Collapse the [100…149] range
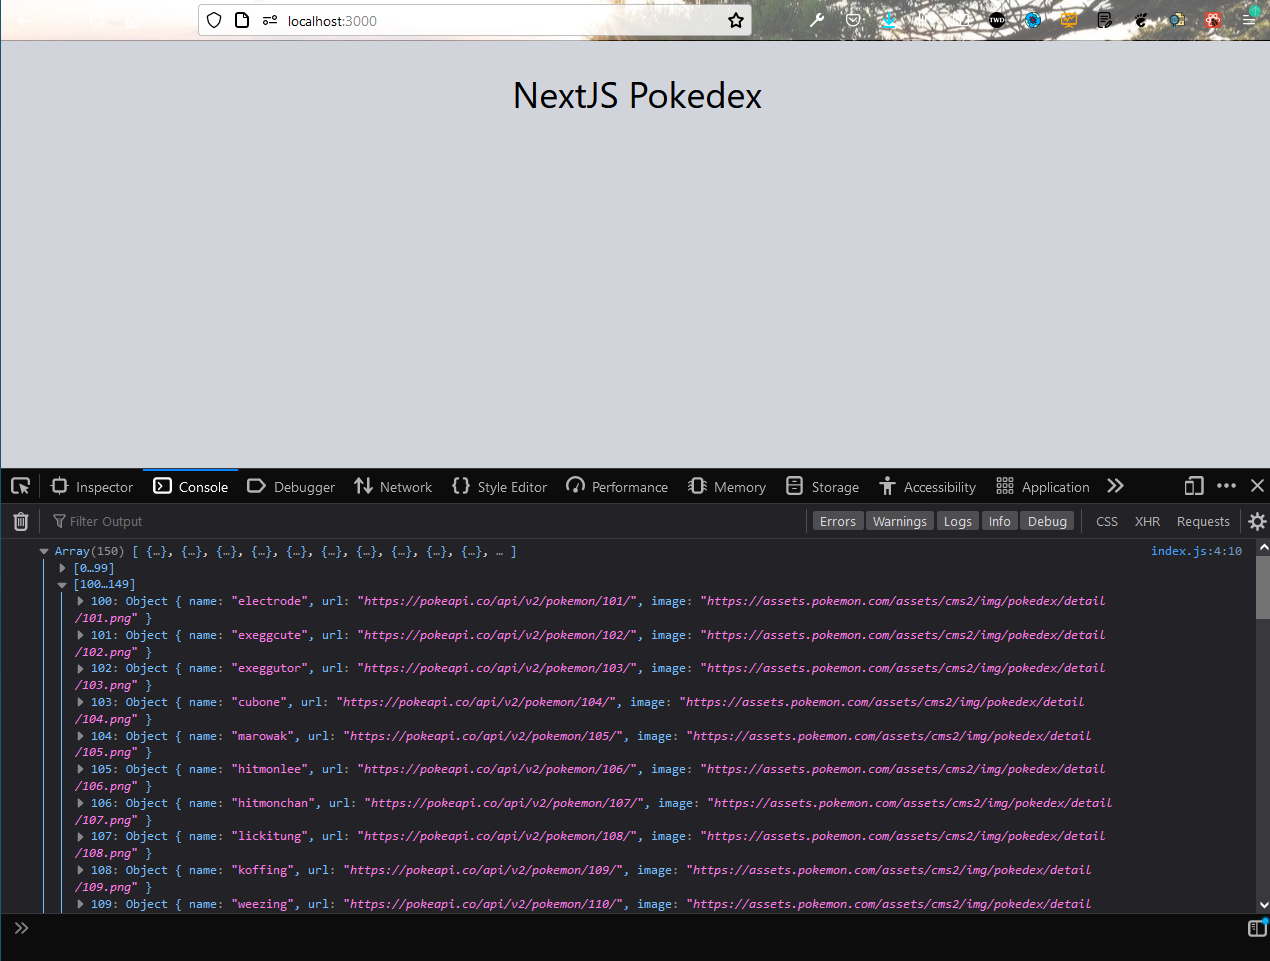 click(62, 585)
